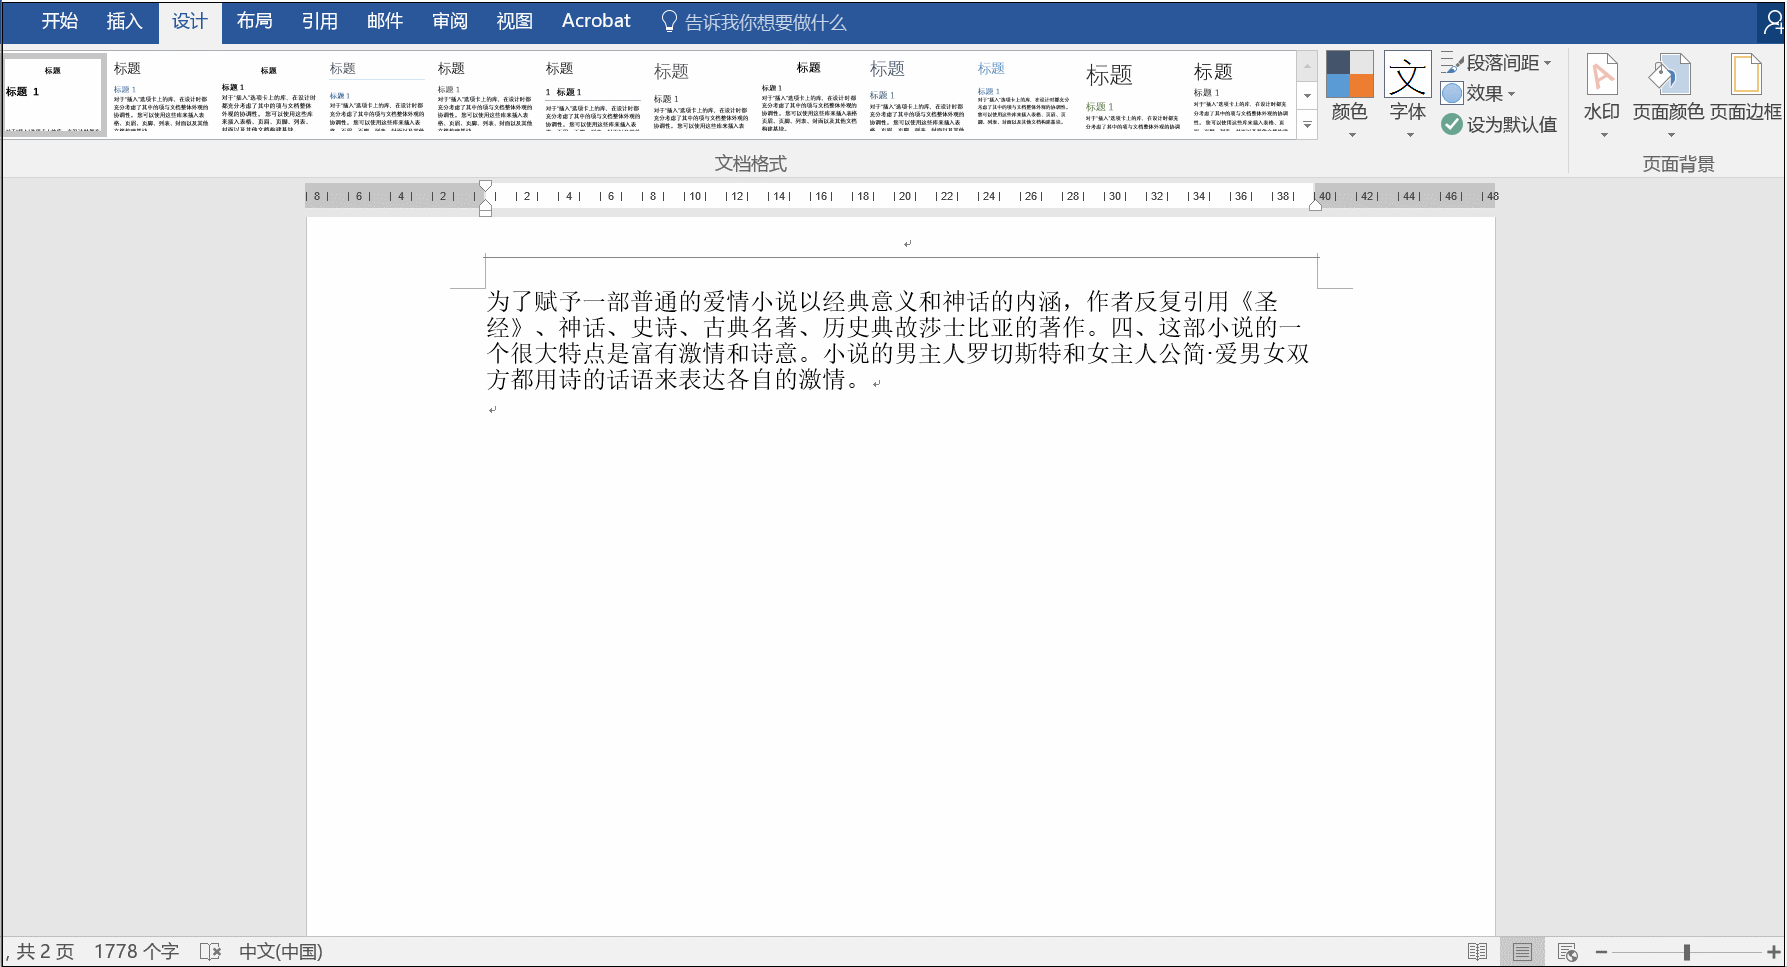Screen dimensions: 1787x967
Task: Click the 段落间距 (Paragraph Spacing) icon
Action: tap(1496, 62)
